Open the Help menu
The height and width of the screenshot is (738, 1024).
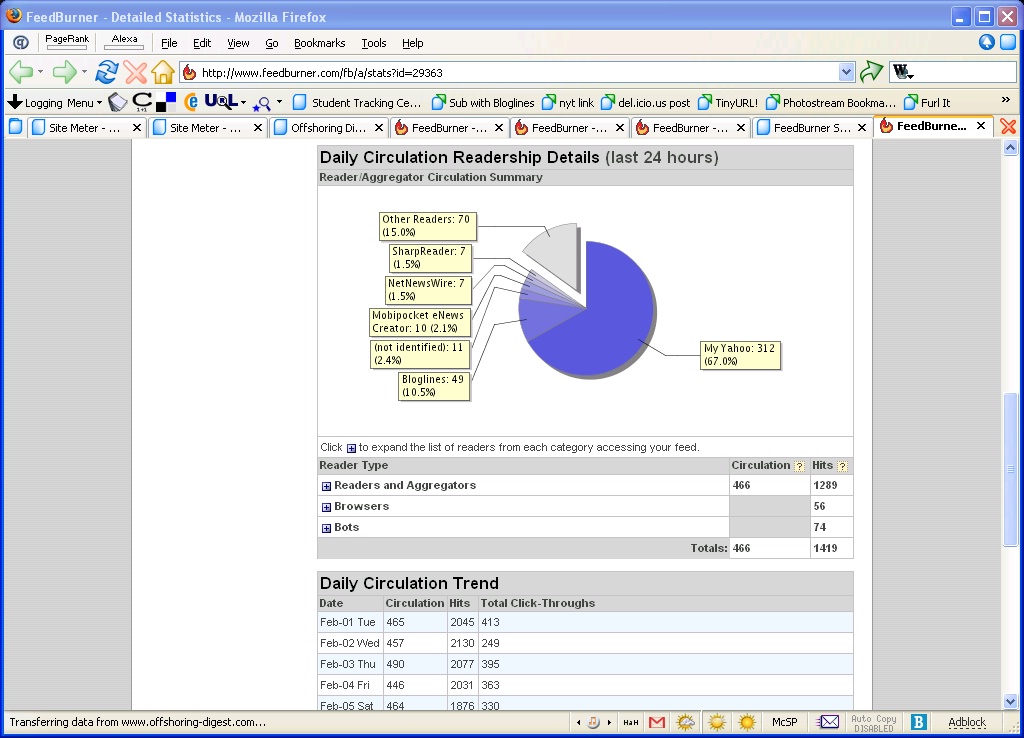[x=412, y=43]
